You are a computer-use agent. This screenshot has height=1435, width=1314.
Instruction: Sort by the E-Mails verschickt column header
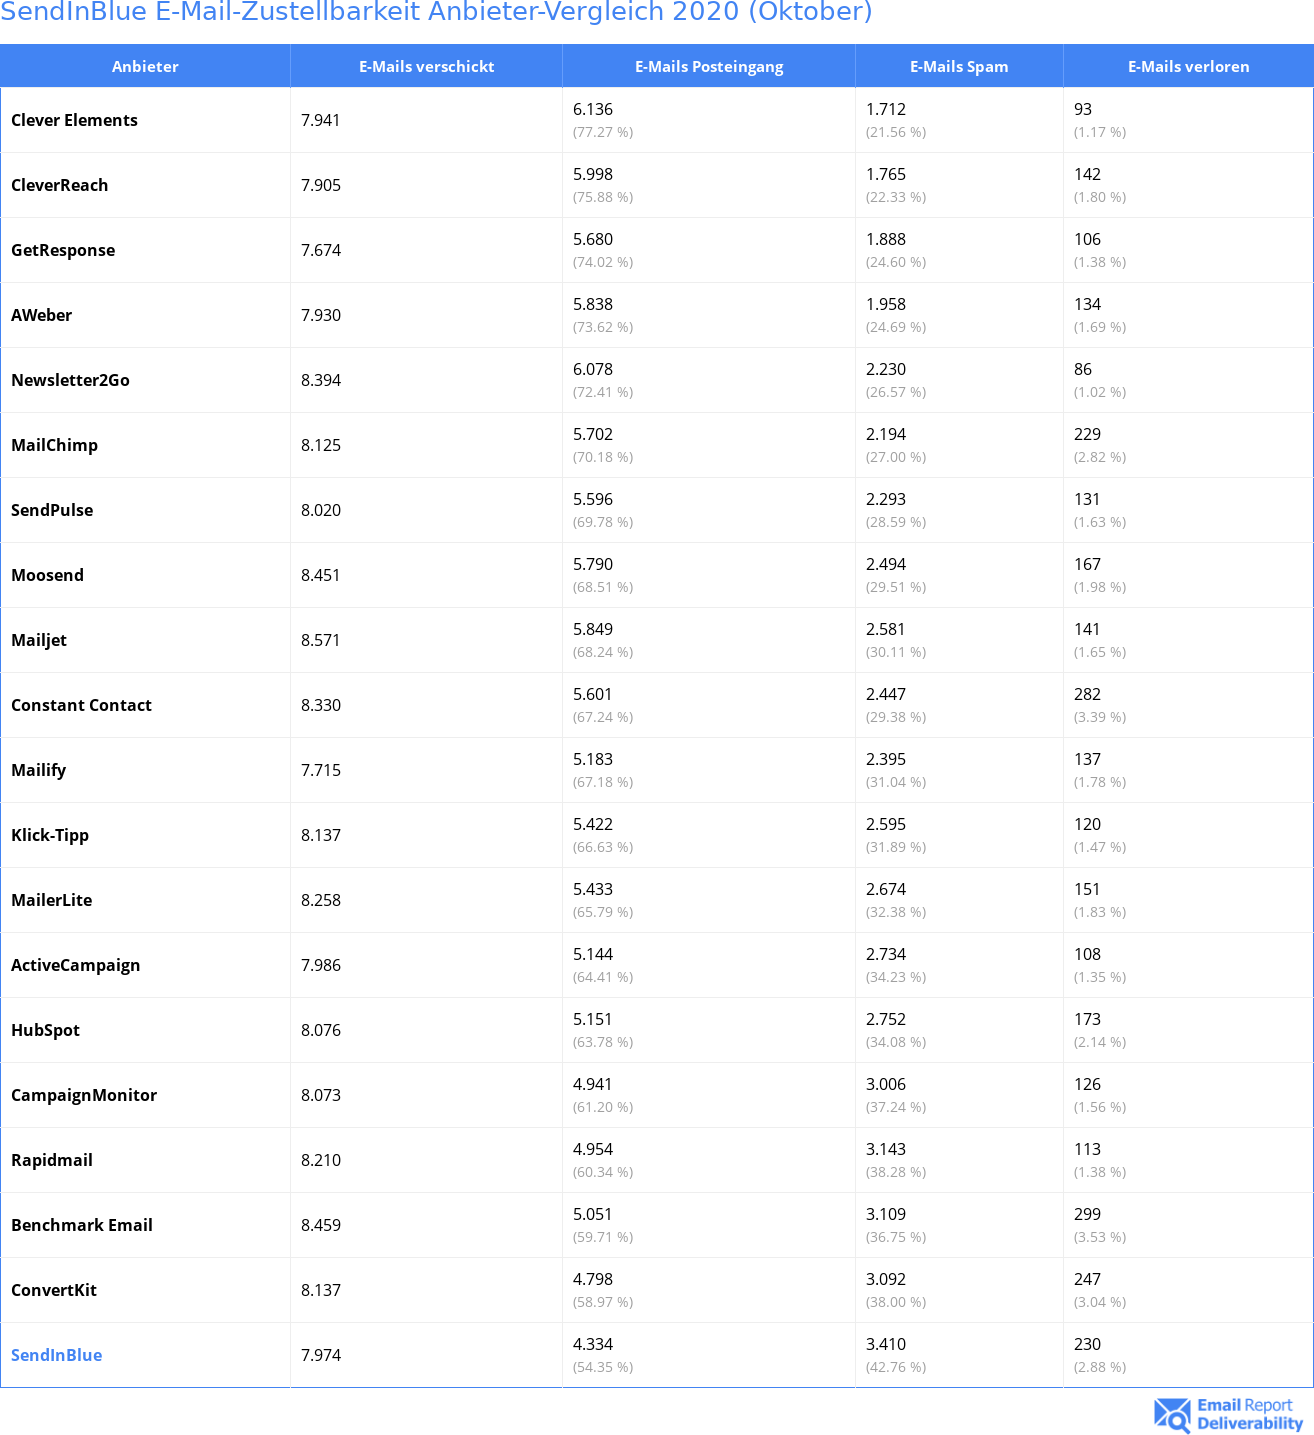(427, 66)
